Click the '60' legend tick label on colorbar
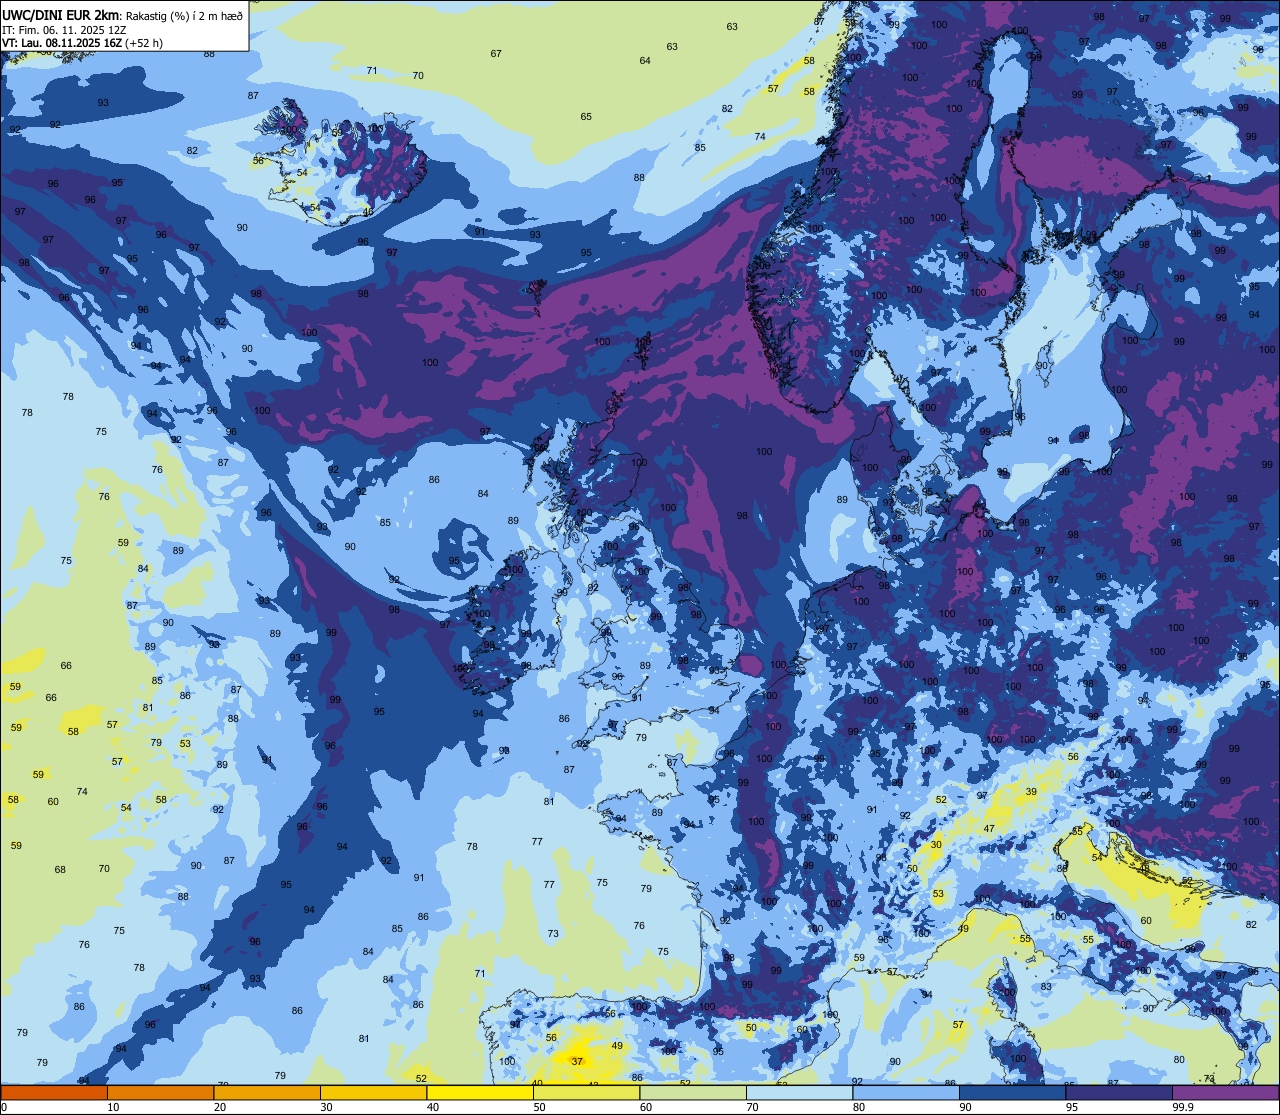Viewport: 1280px width, 1115px height. [x=646, y=1107]
